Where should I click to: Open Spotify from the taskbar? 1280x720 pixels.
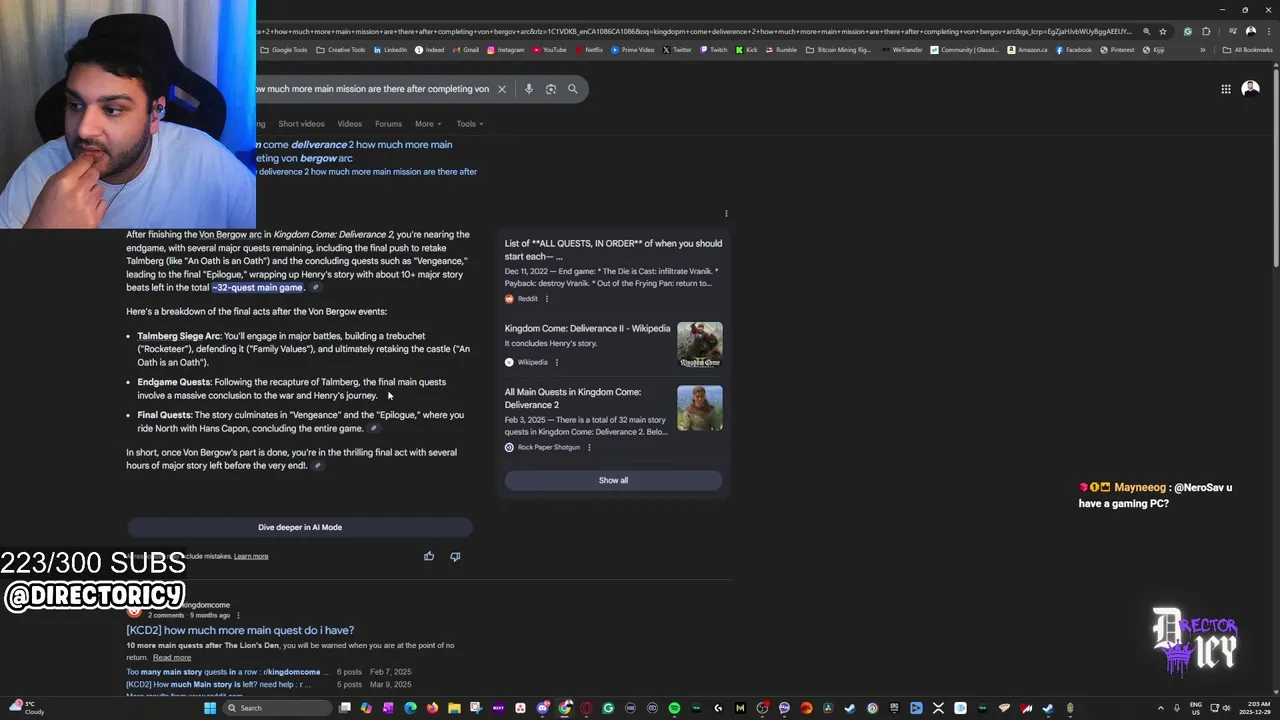tap(674, 708)
